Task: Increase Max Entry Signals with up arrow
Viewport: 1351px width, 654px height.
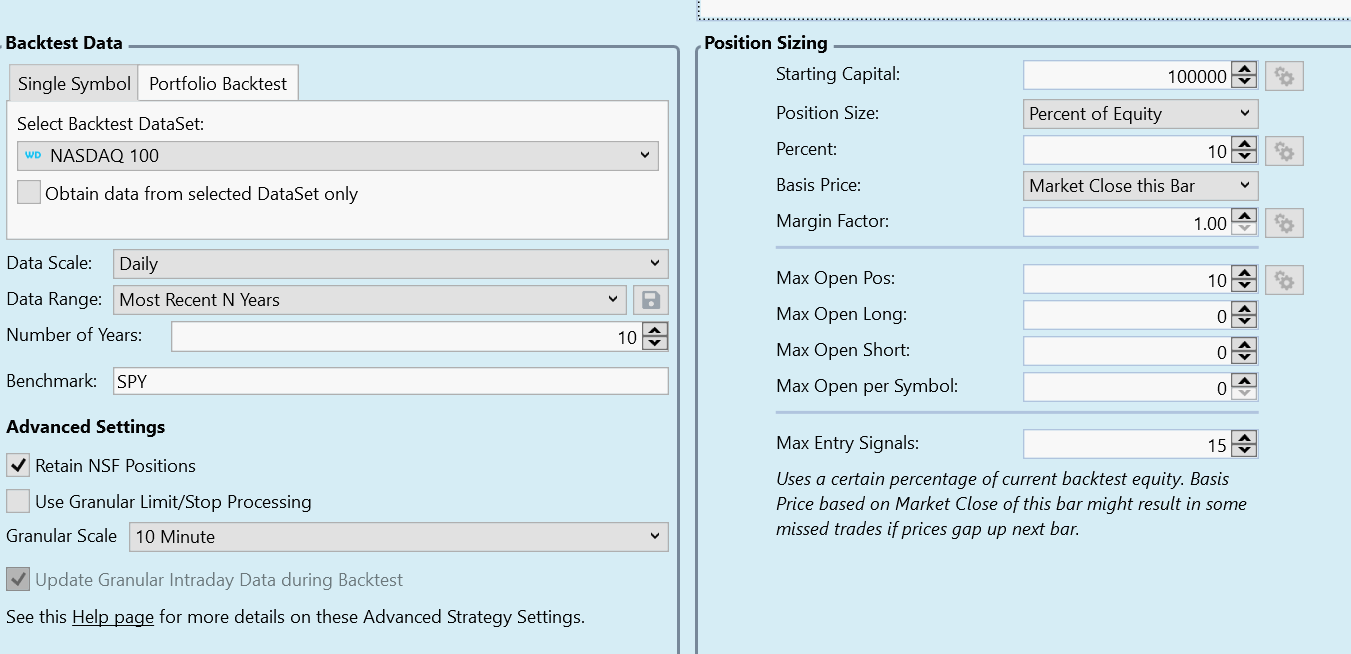Action: (1244, 438)
